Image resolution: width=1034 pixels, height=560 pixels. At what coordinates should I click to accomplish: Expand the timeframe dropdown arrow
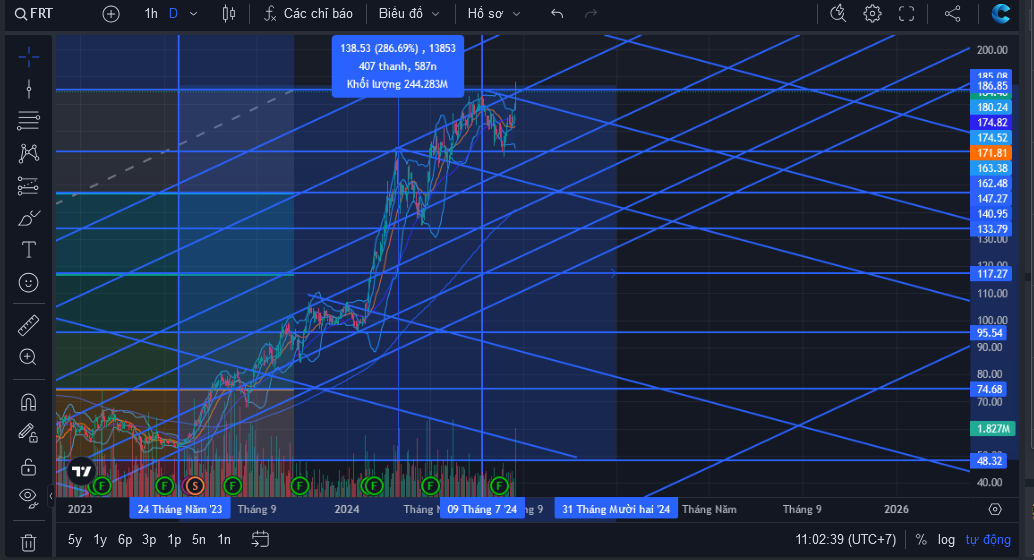pyautogui.click(x=193, y=14)
